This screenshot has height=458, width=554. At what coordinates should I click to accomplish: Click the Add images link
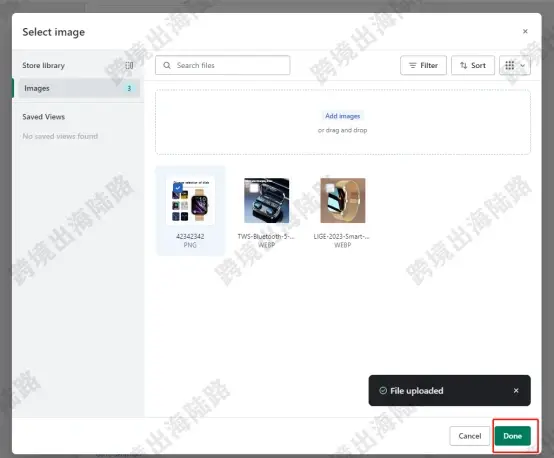[342, 116]
